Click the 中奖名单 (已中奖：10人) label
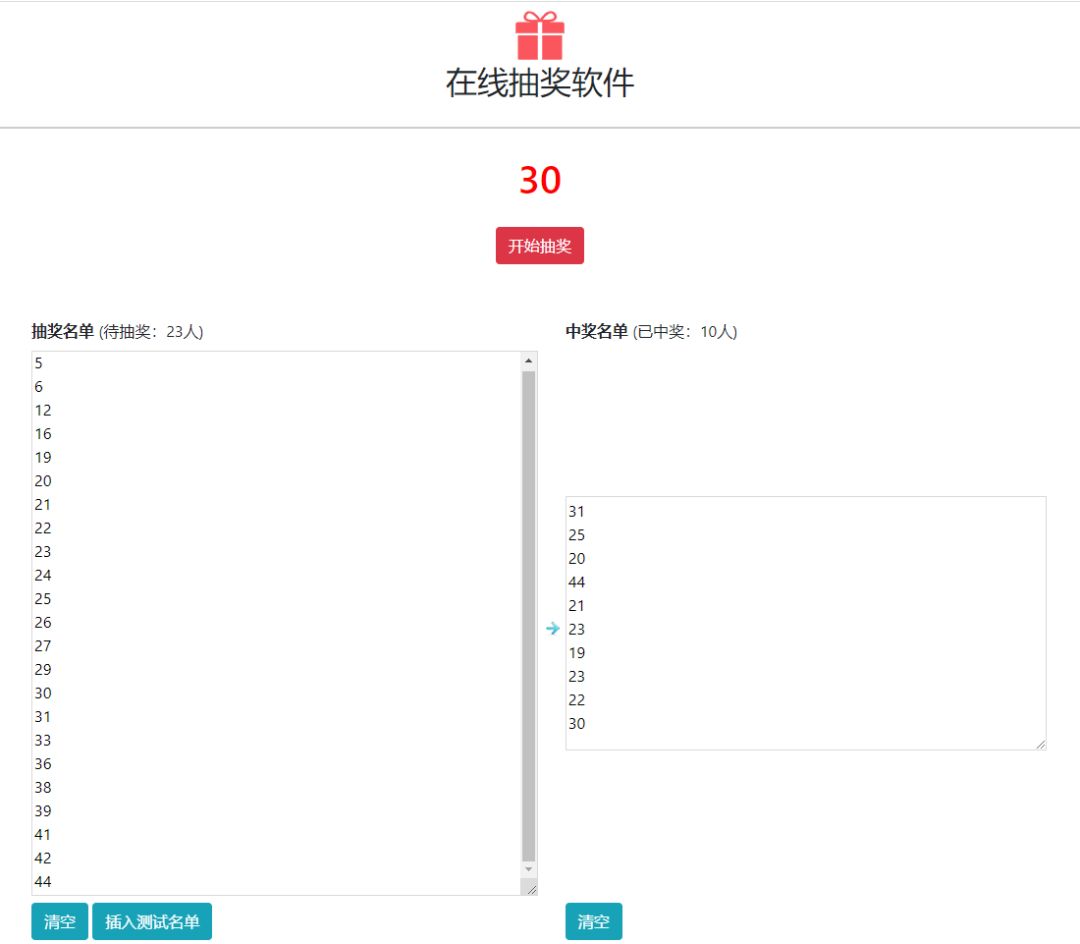The image size is (1080, 944). coord(652,332)
